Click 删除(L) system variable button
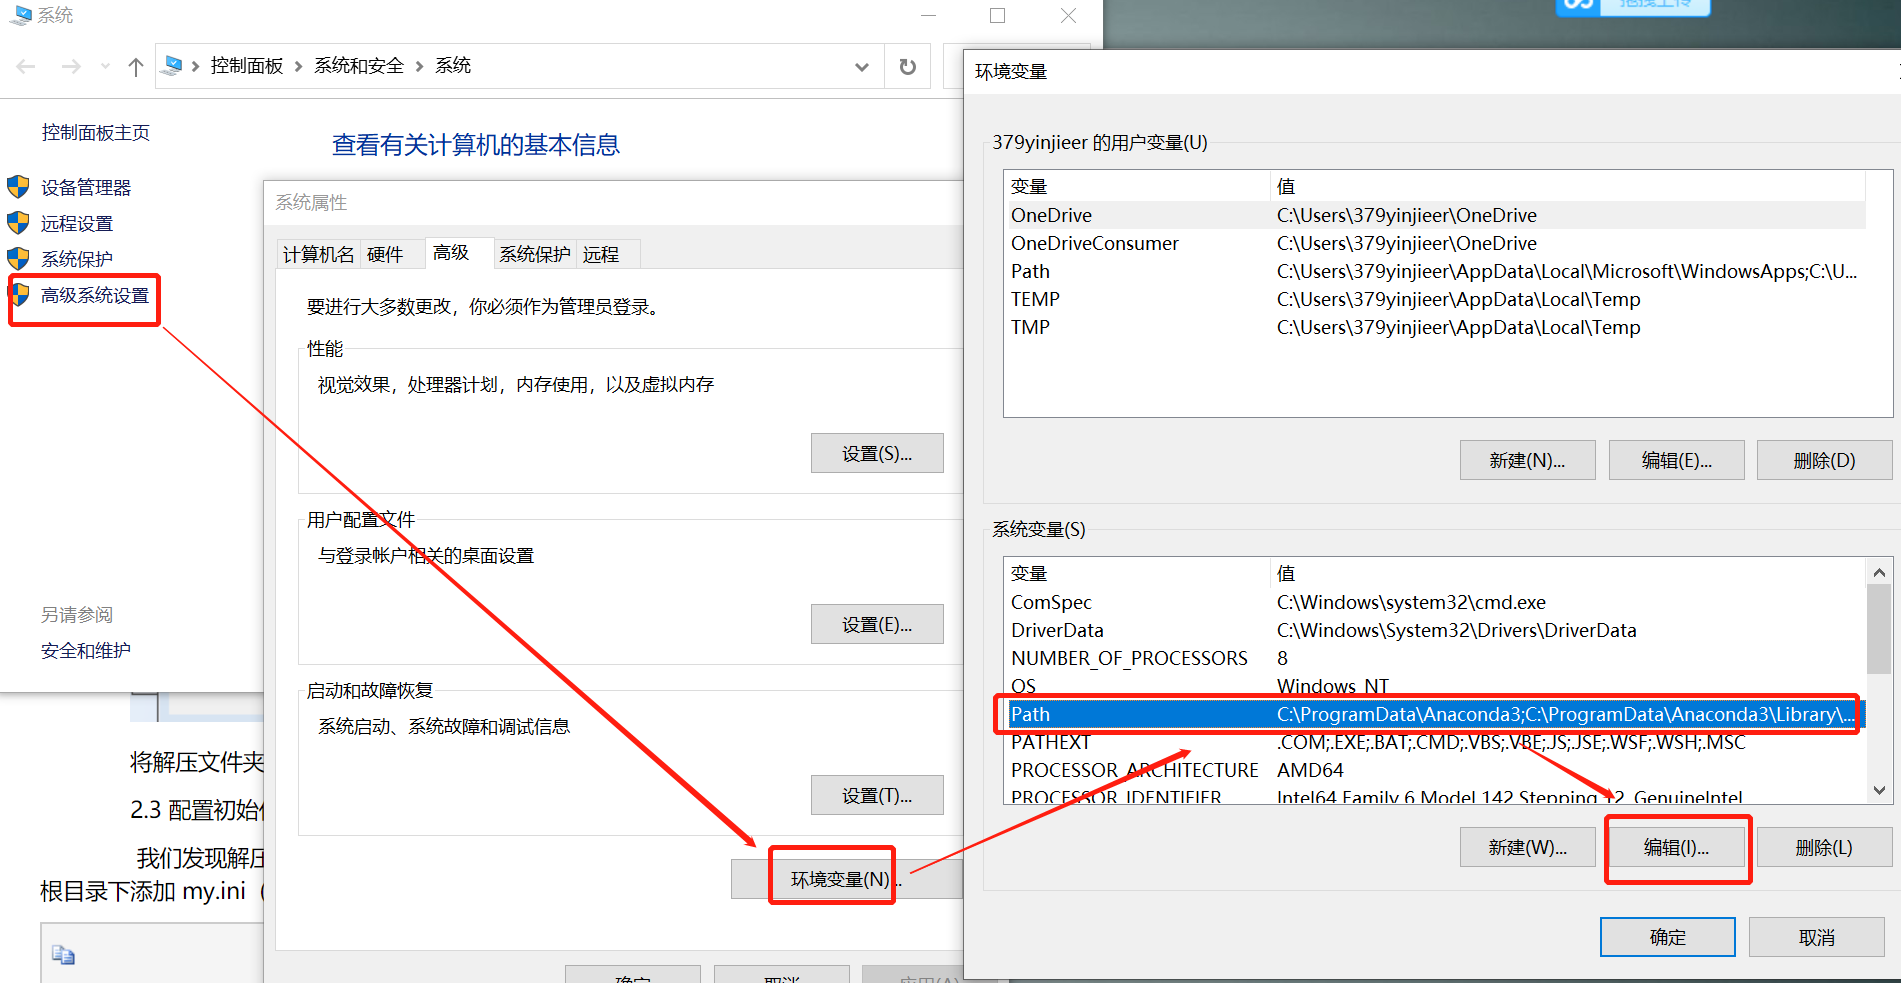The image size is (1901, 983). [1824, 848]
